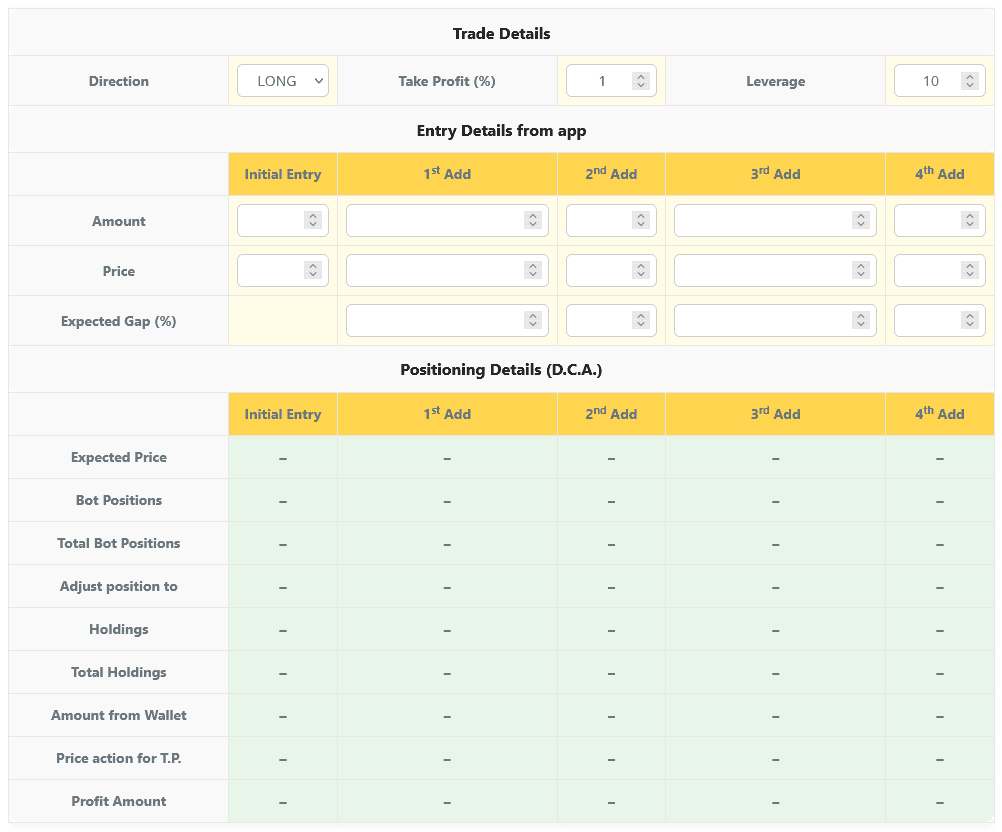The image size is (1002, 832).
Task: Click the Leverage input field
Action: [939, 81]
